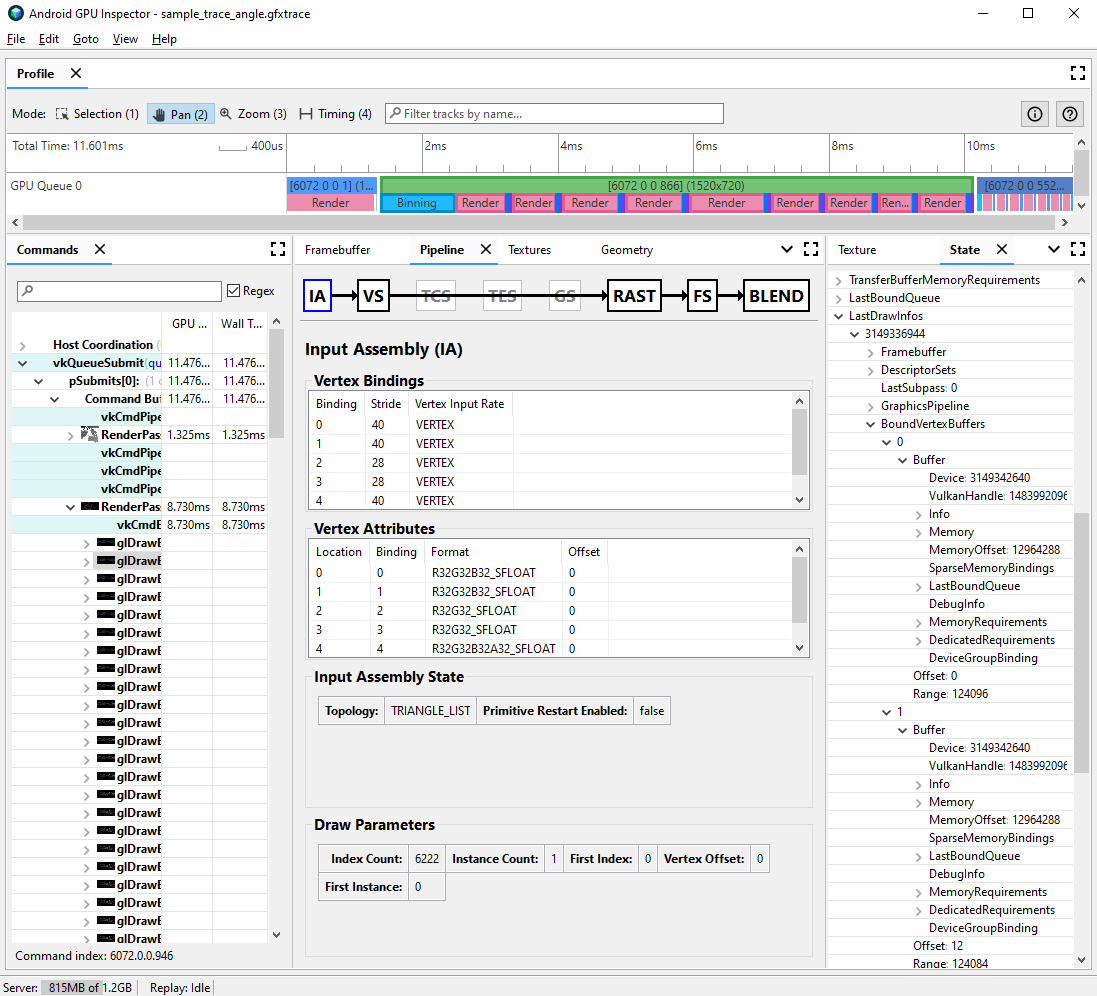Click the 815MB of 1.2GB memory bar
The height and width of the screenshot is (996, 1097).
pyautogui.click(x=88, y=987)
